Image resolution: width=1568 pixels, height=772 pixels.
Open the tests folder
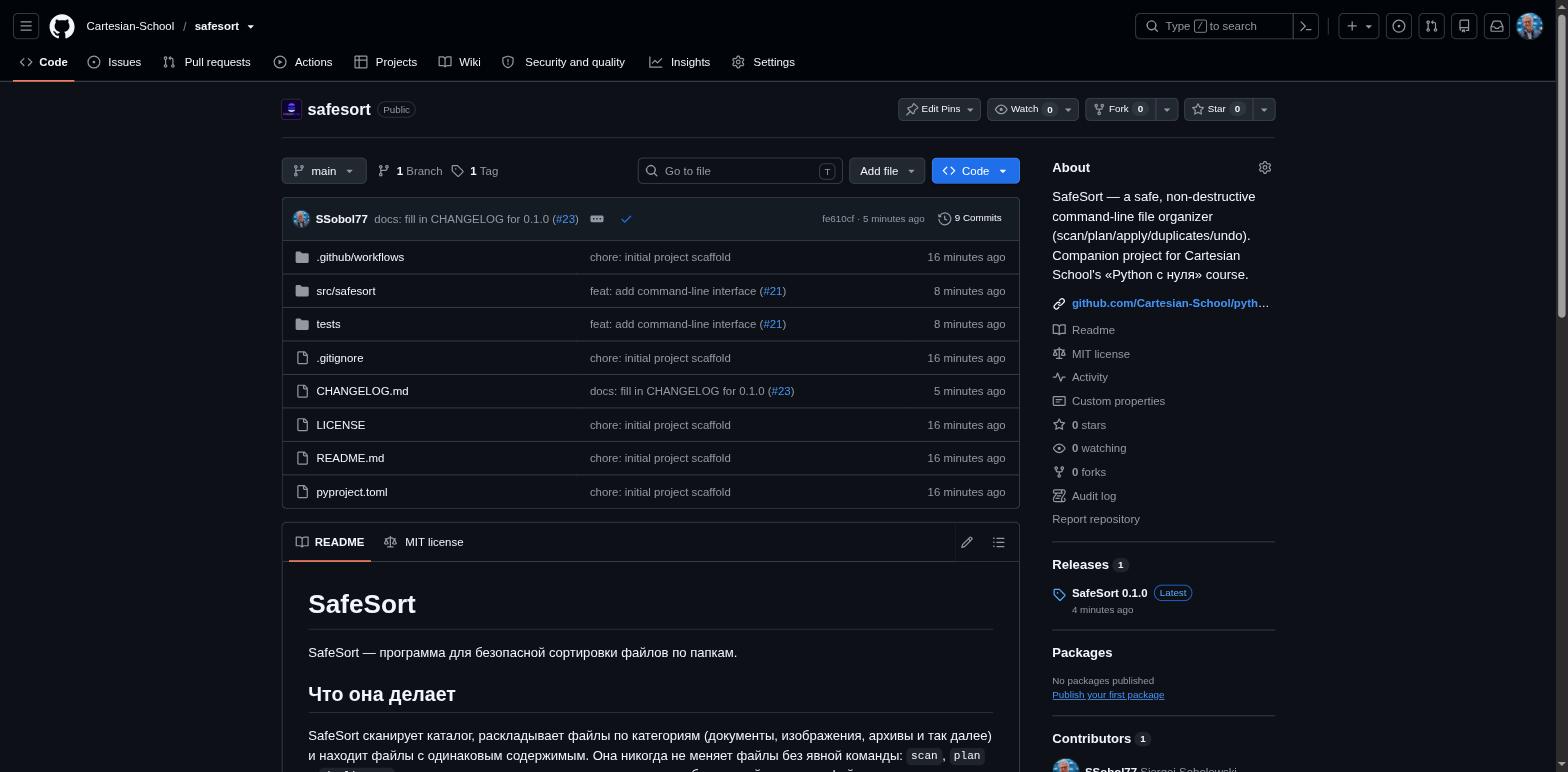(328, 324)
